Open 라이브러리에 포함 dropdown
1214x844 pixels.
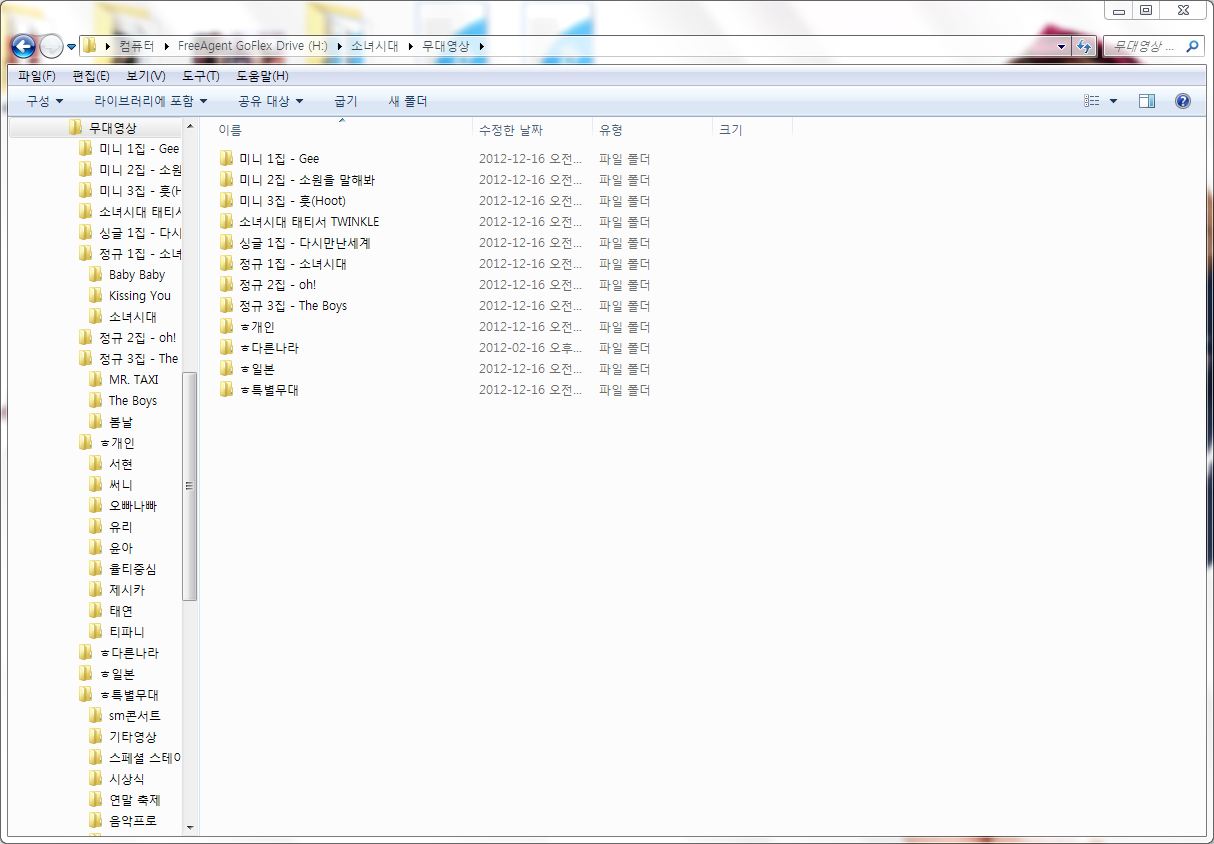(151, 101)
